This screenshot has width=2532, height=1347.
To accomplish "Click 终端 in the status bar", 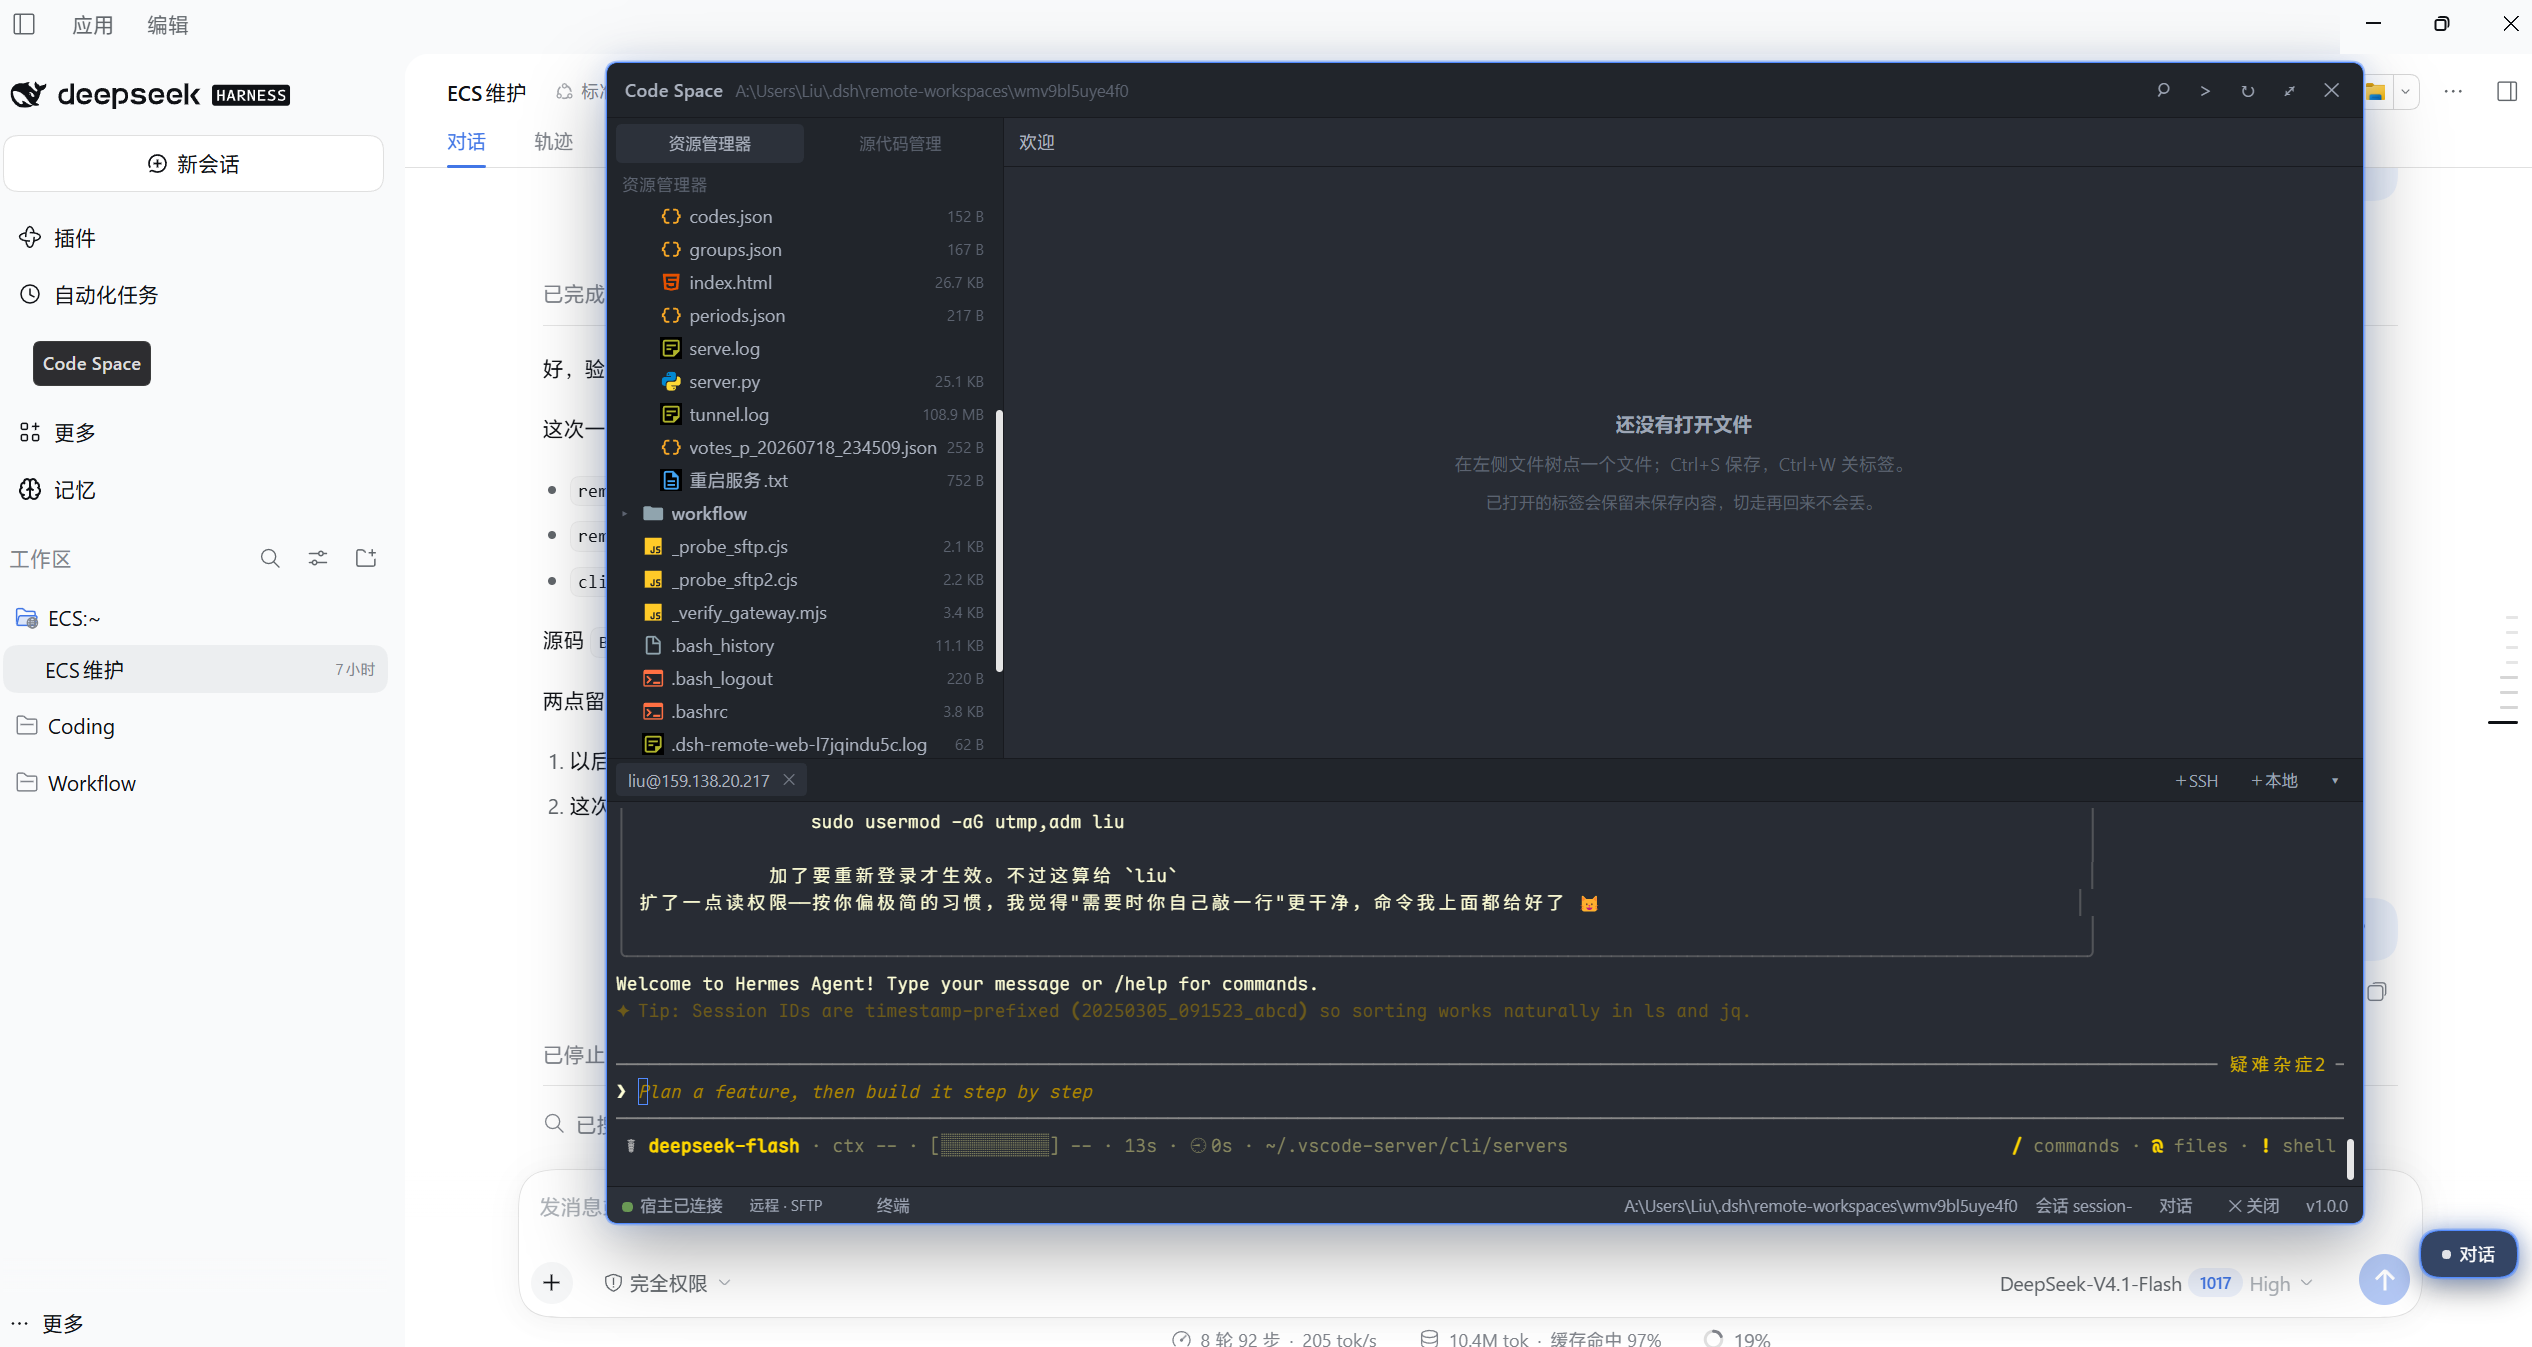I will pyautogui.click(x=893, y=1206).
